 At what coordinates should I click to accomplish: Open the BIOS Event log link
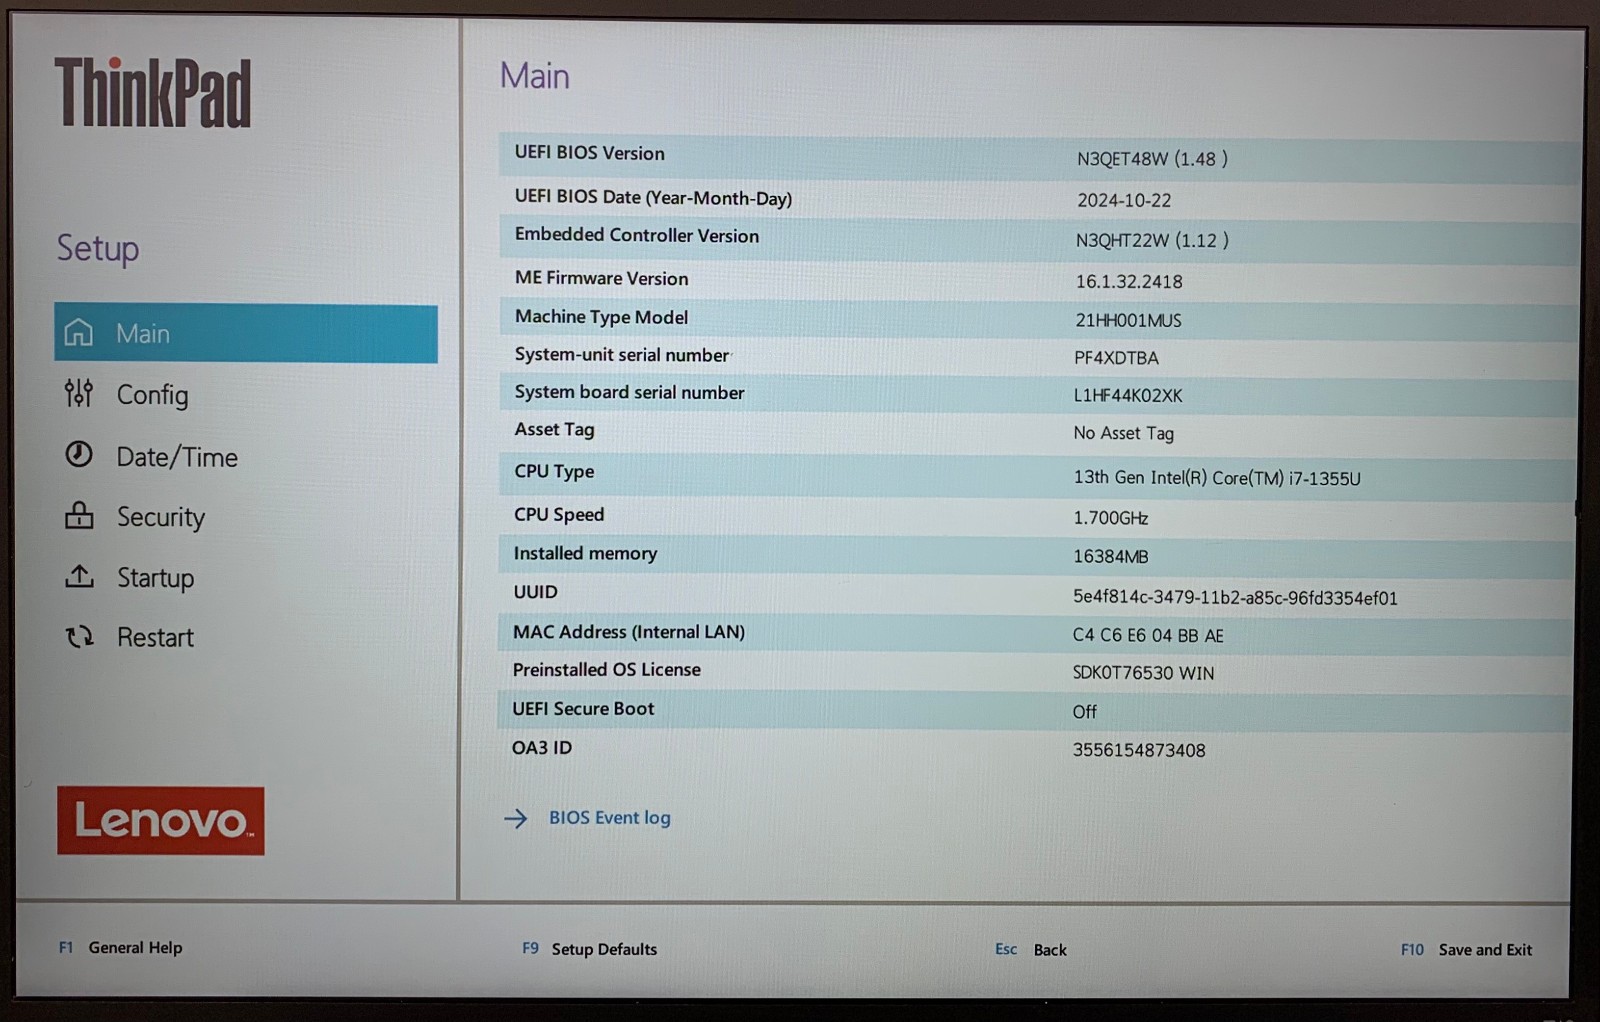pos(609,818)
